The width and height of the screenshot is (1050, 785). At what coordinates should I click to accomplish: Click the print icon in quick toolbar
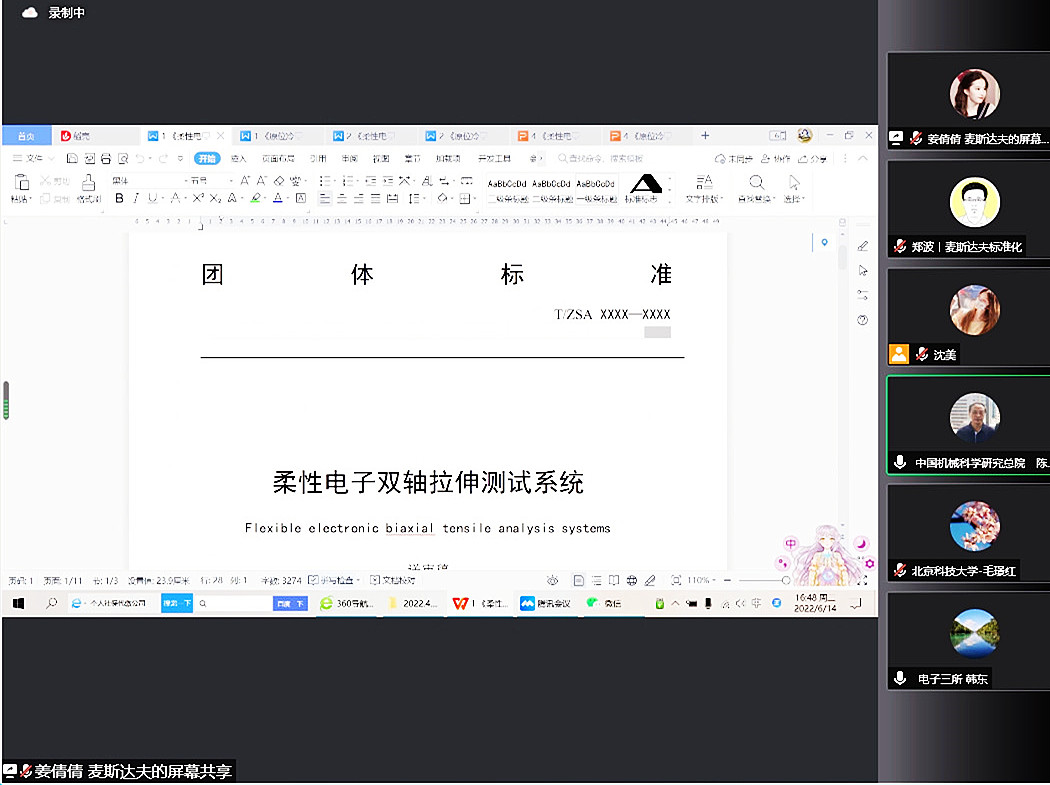click(x=105, y=159)
